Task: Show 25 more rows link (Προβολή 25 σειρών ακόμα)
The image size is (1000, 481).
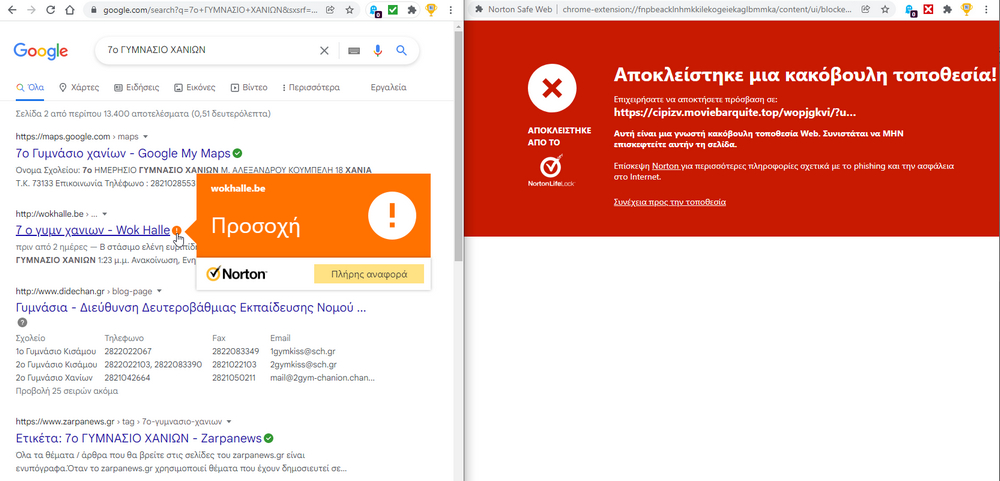Action: point(66,391)
